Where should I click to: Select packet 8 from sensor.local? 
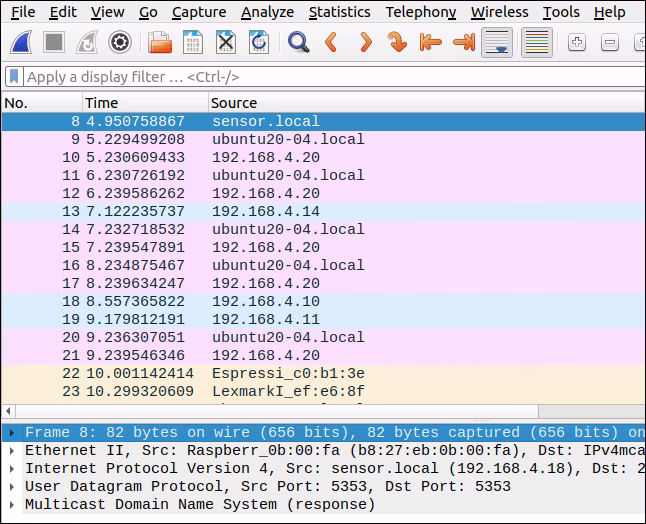(323, 121)
